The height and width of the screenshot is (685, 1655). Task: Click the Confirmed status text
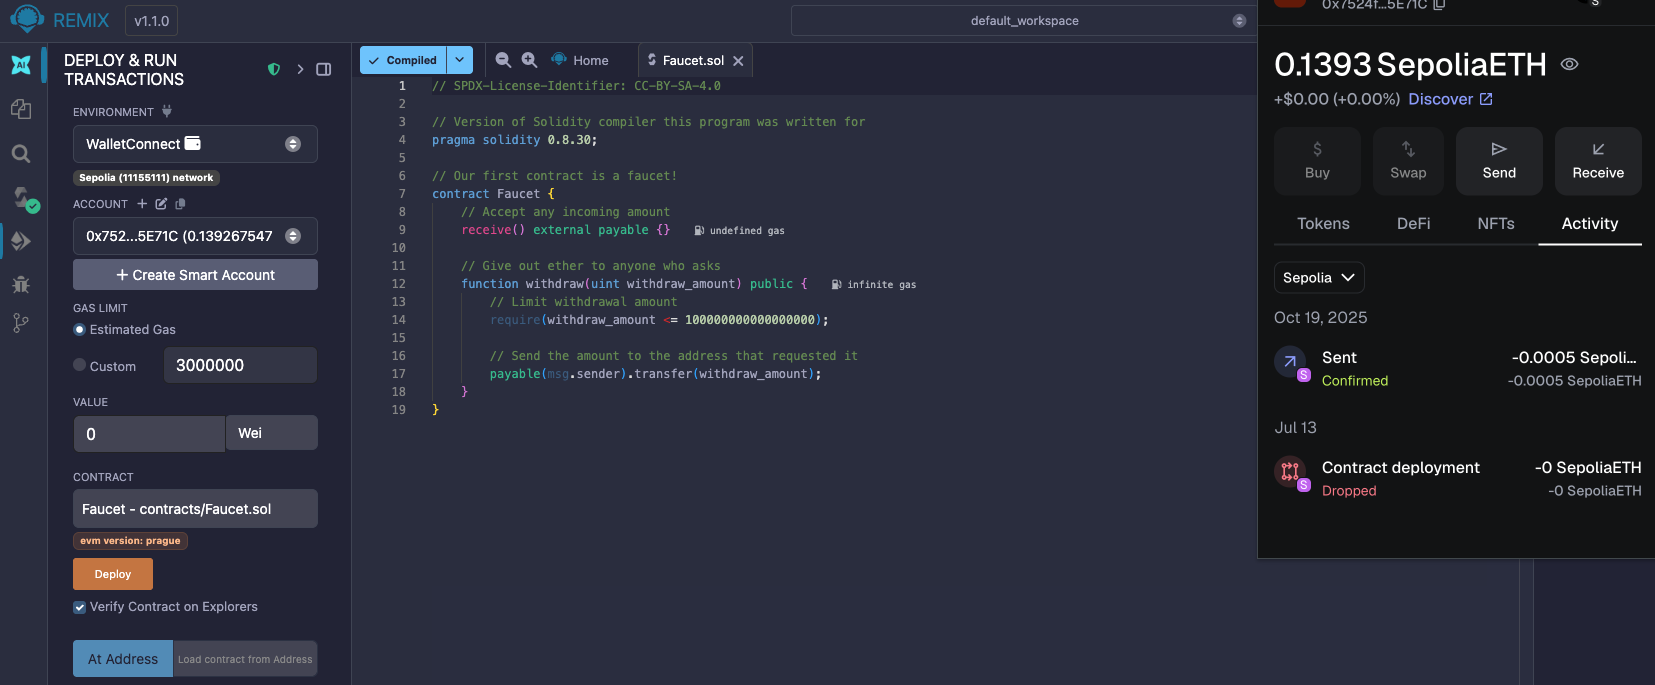[x=1355, y=381]
